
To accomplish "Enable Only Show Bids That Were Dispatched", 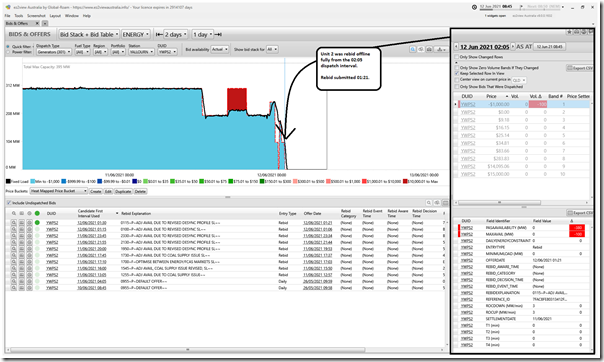I will pos(457,87).
